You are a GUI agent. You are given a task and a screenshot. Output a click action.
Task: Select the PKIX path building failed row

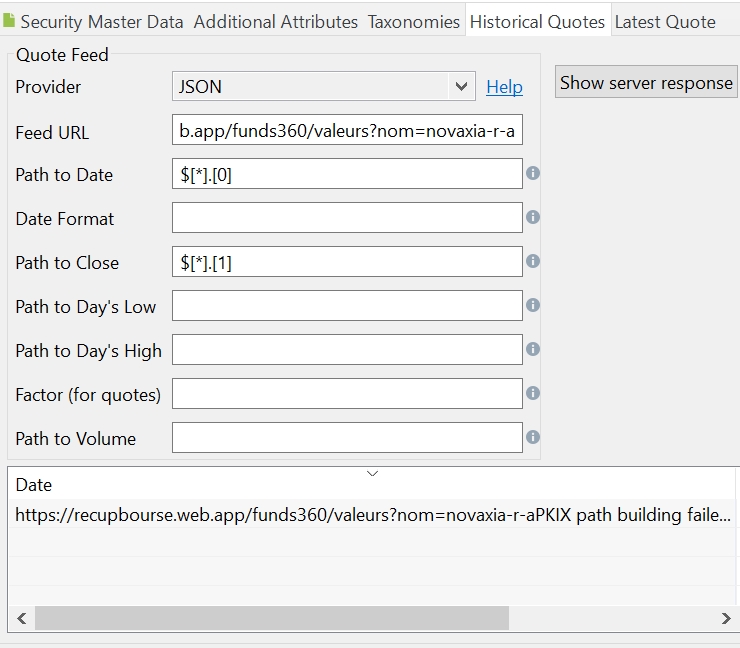click(x=372, y=516)
